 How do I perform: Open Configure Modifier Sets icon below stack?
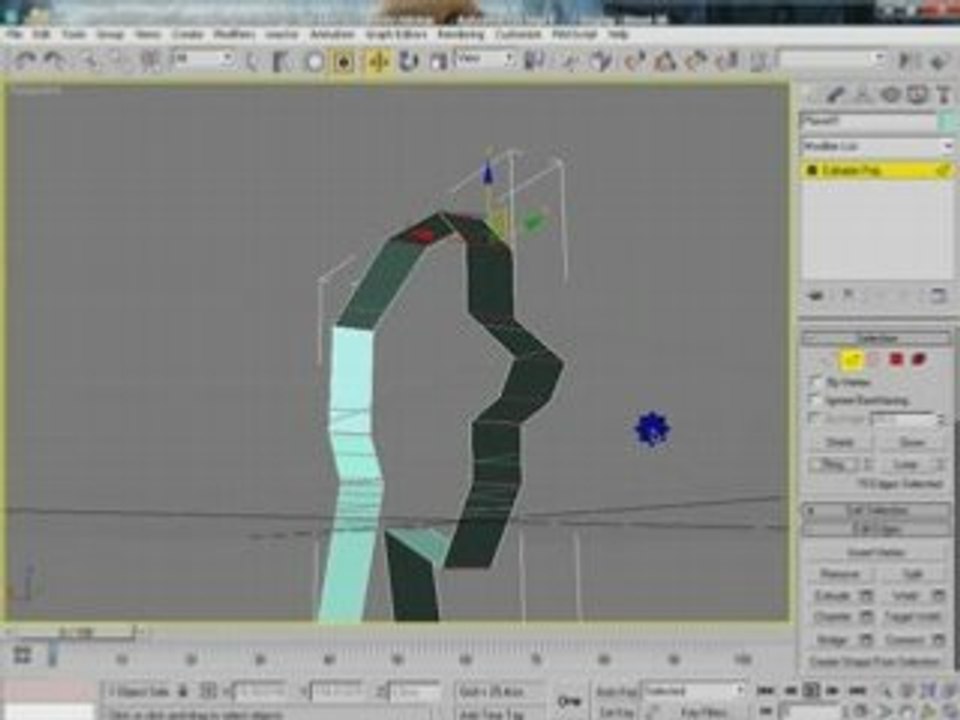click(x=938, y=296)
